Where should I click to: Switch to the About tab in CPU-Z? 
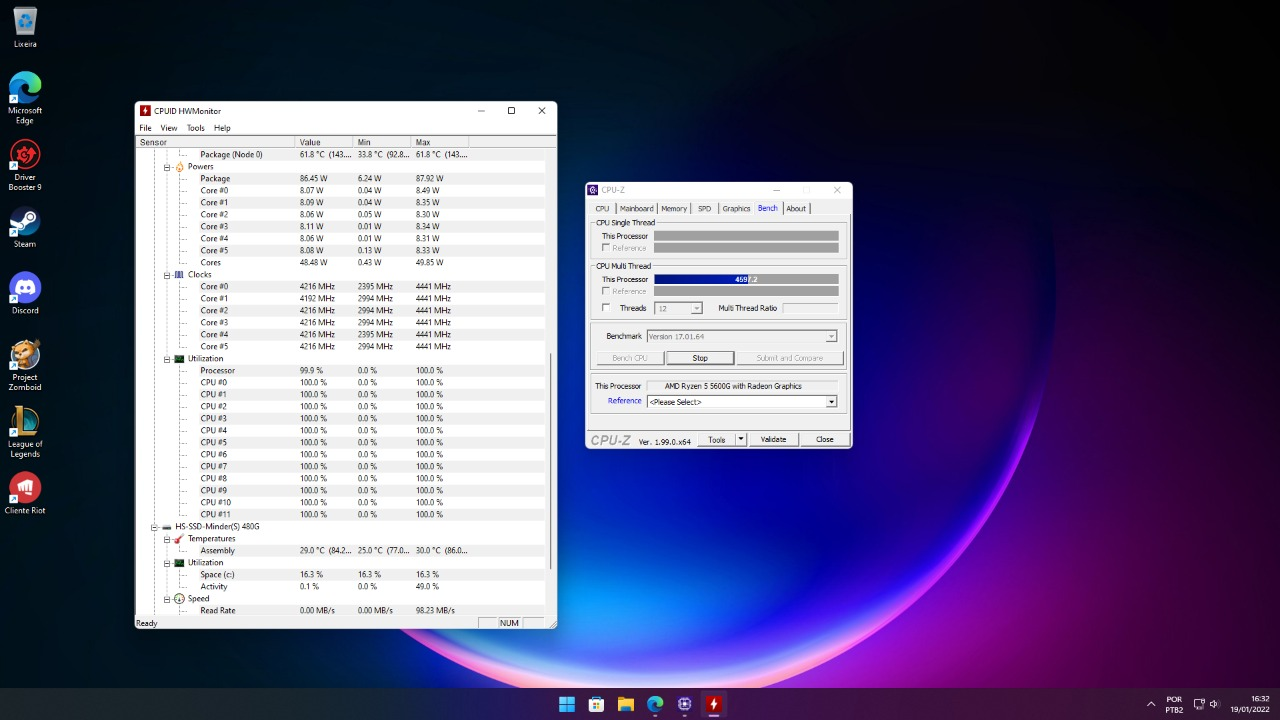click(796, 209)
